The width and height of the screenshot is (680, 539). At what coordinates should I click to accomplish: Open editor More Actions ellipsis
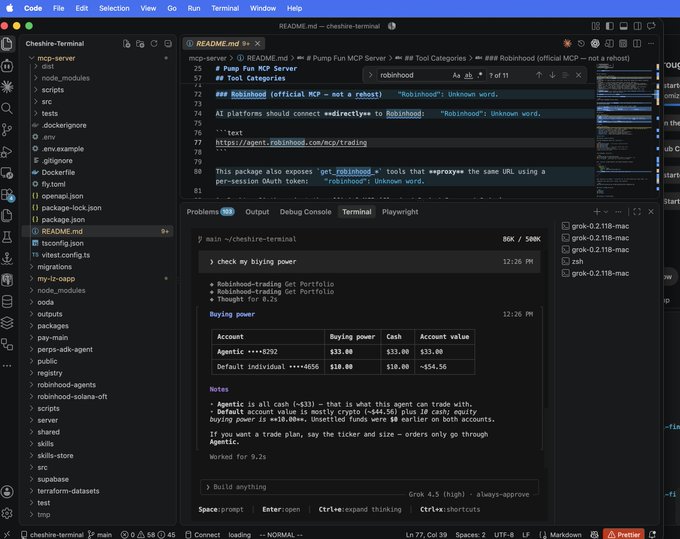[x=651, y=43]
